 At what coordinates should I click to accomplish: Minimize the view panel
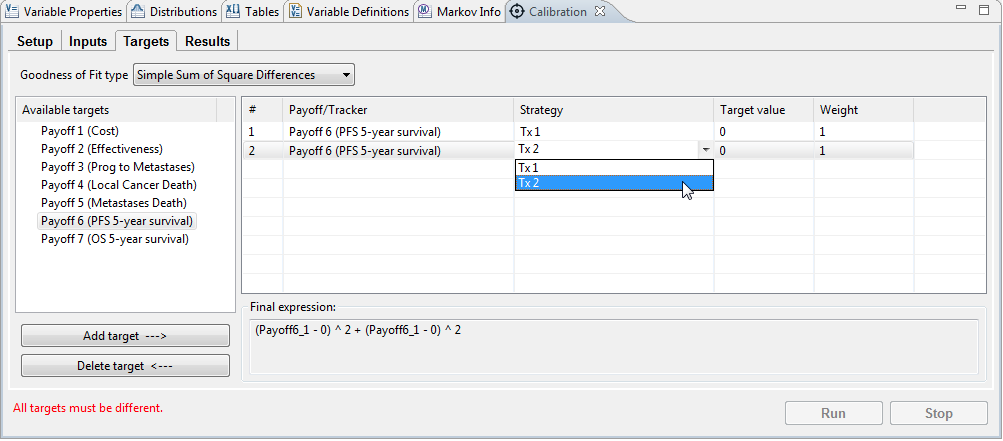tap(959, 10)
